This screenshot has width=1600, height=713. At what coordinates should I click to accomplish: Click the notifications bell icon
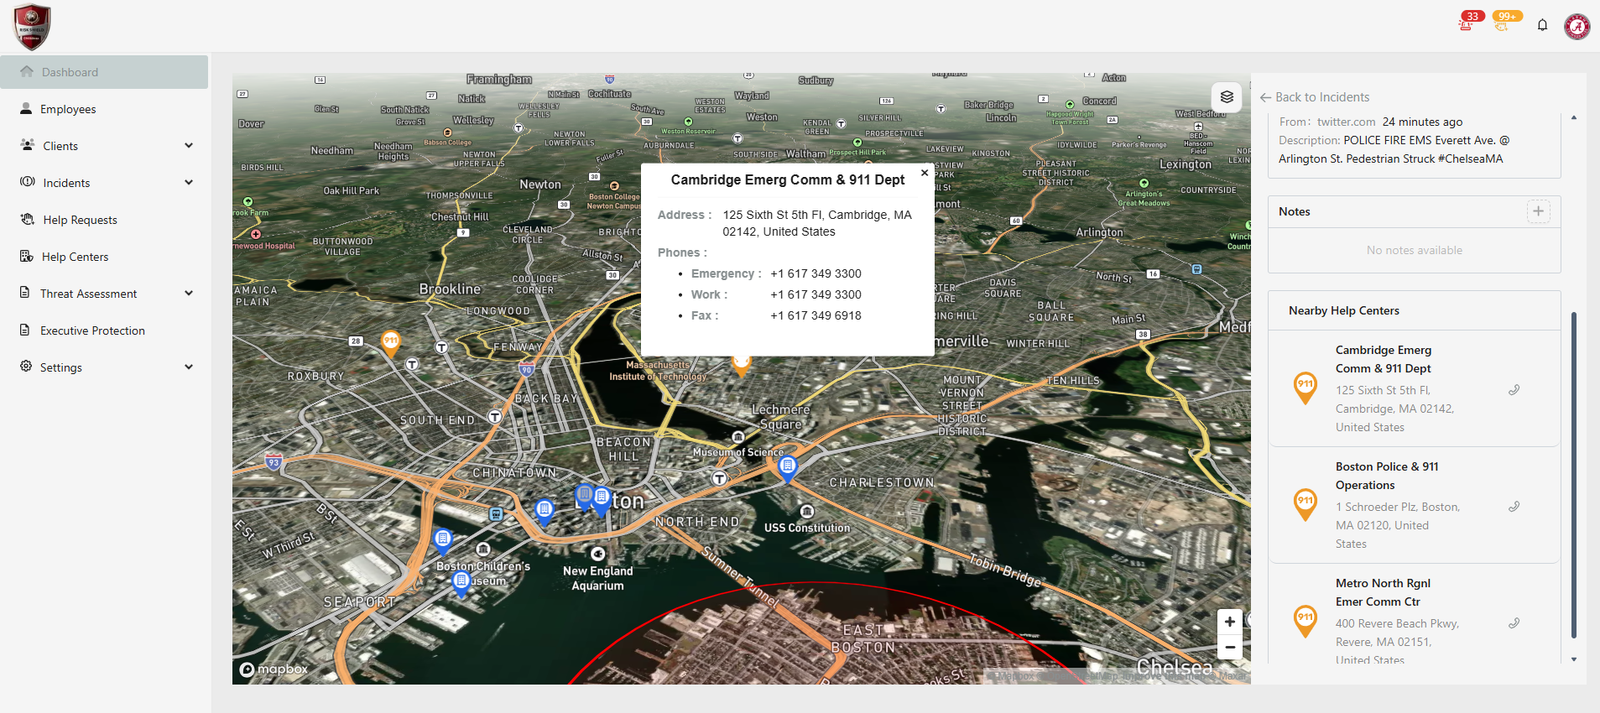(x=1542, y=25)
